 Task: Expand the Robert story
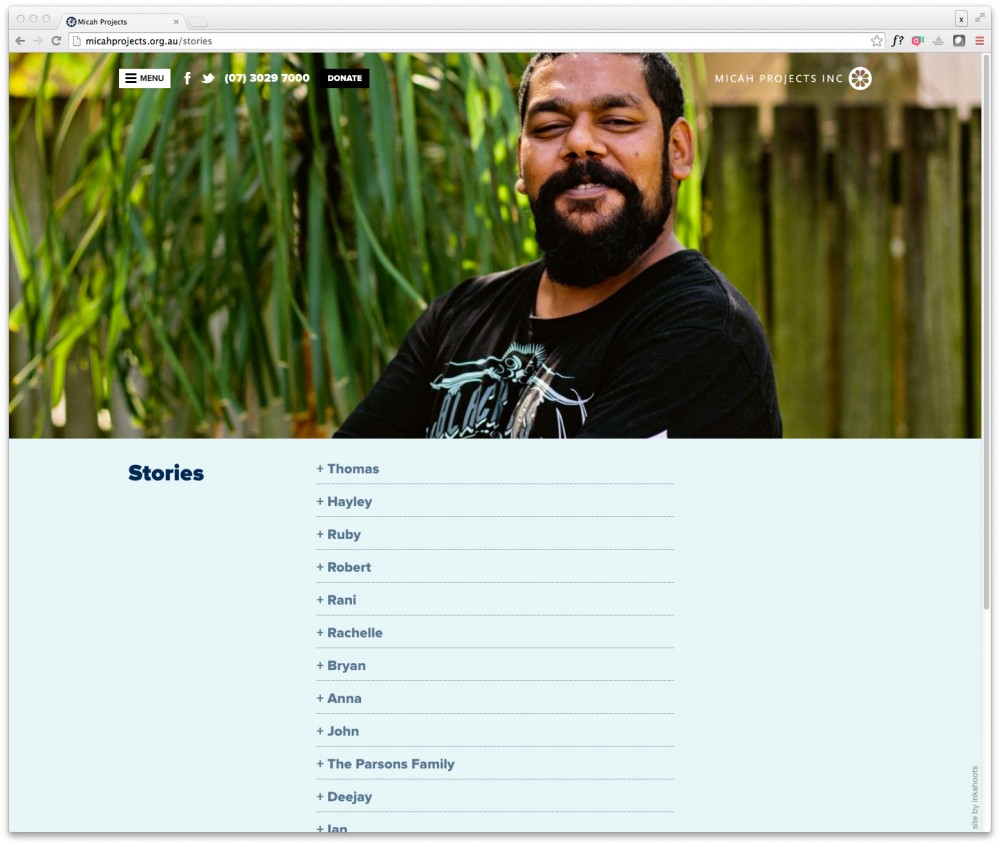coord(344,567)
